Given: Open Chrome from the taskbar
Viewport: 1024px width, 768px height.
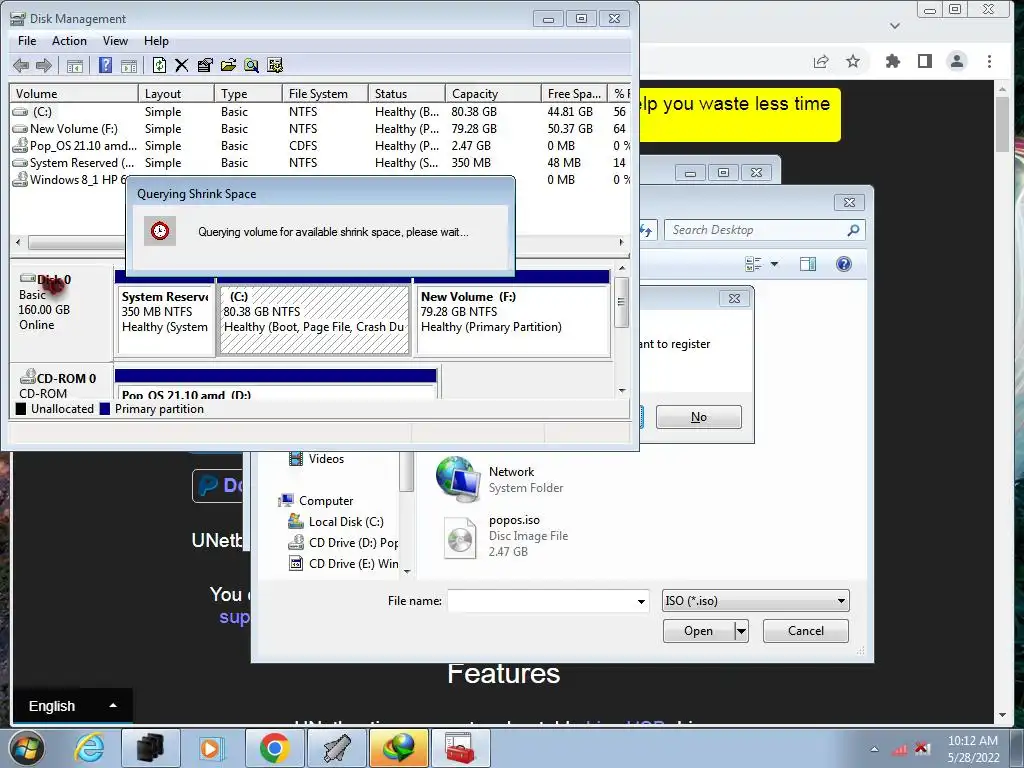Looking at the screenshot, I should tap(274, 748).
